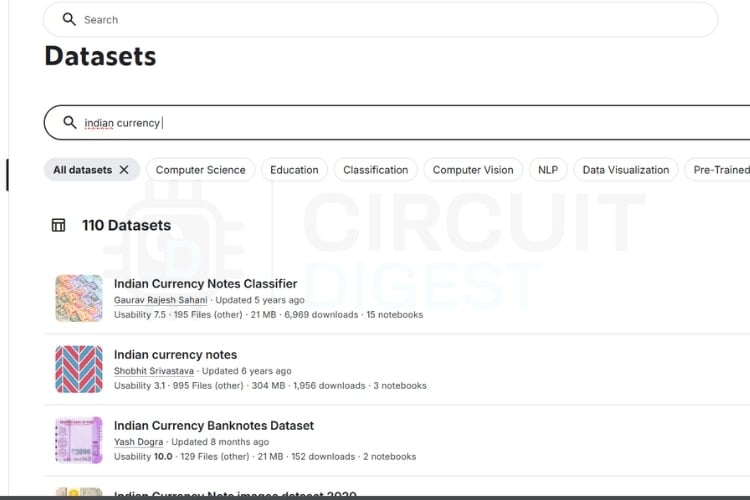Open Indian currency notes chevron-pattern thumbnail
The image size is (750, 500).
pos(79,369)
